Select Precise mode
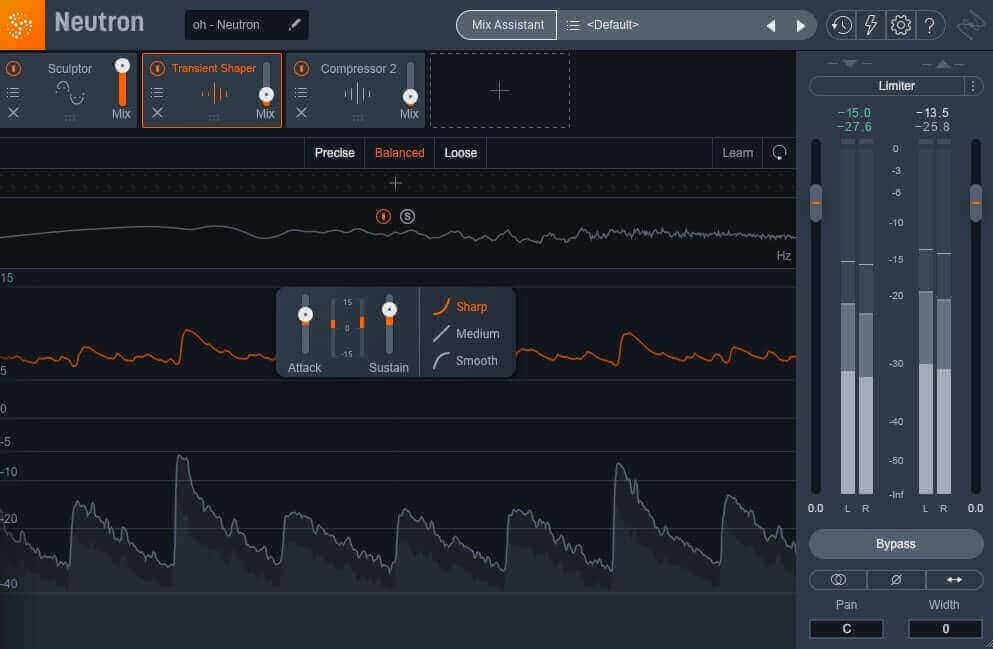The image size is (993, 649). click(334, 153)
